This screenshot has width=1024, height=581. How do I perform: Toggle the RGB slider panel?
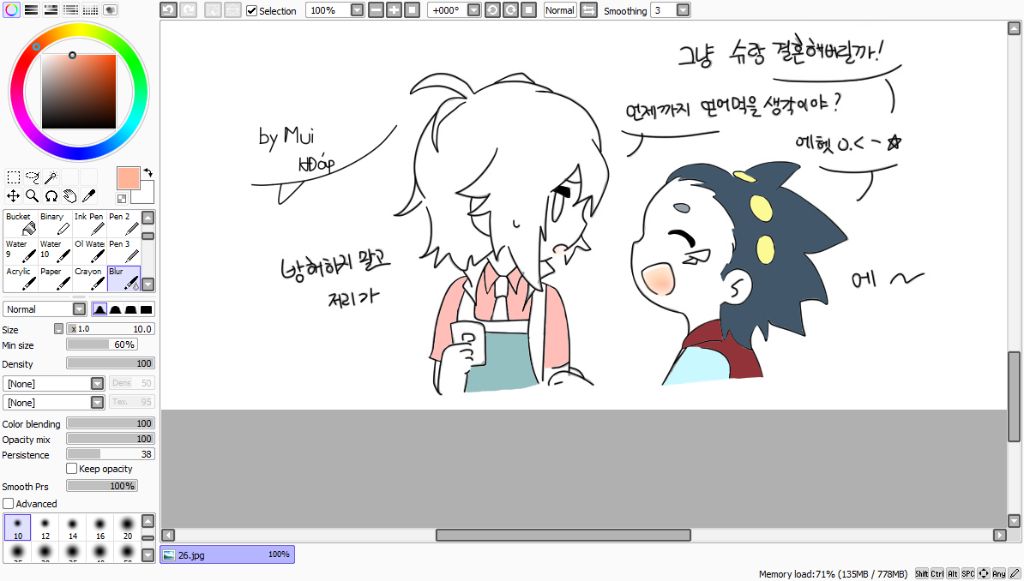[x=31, y=10]
